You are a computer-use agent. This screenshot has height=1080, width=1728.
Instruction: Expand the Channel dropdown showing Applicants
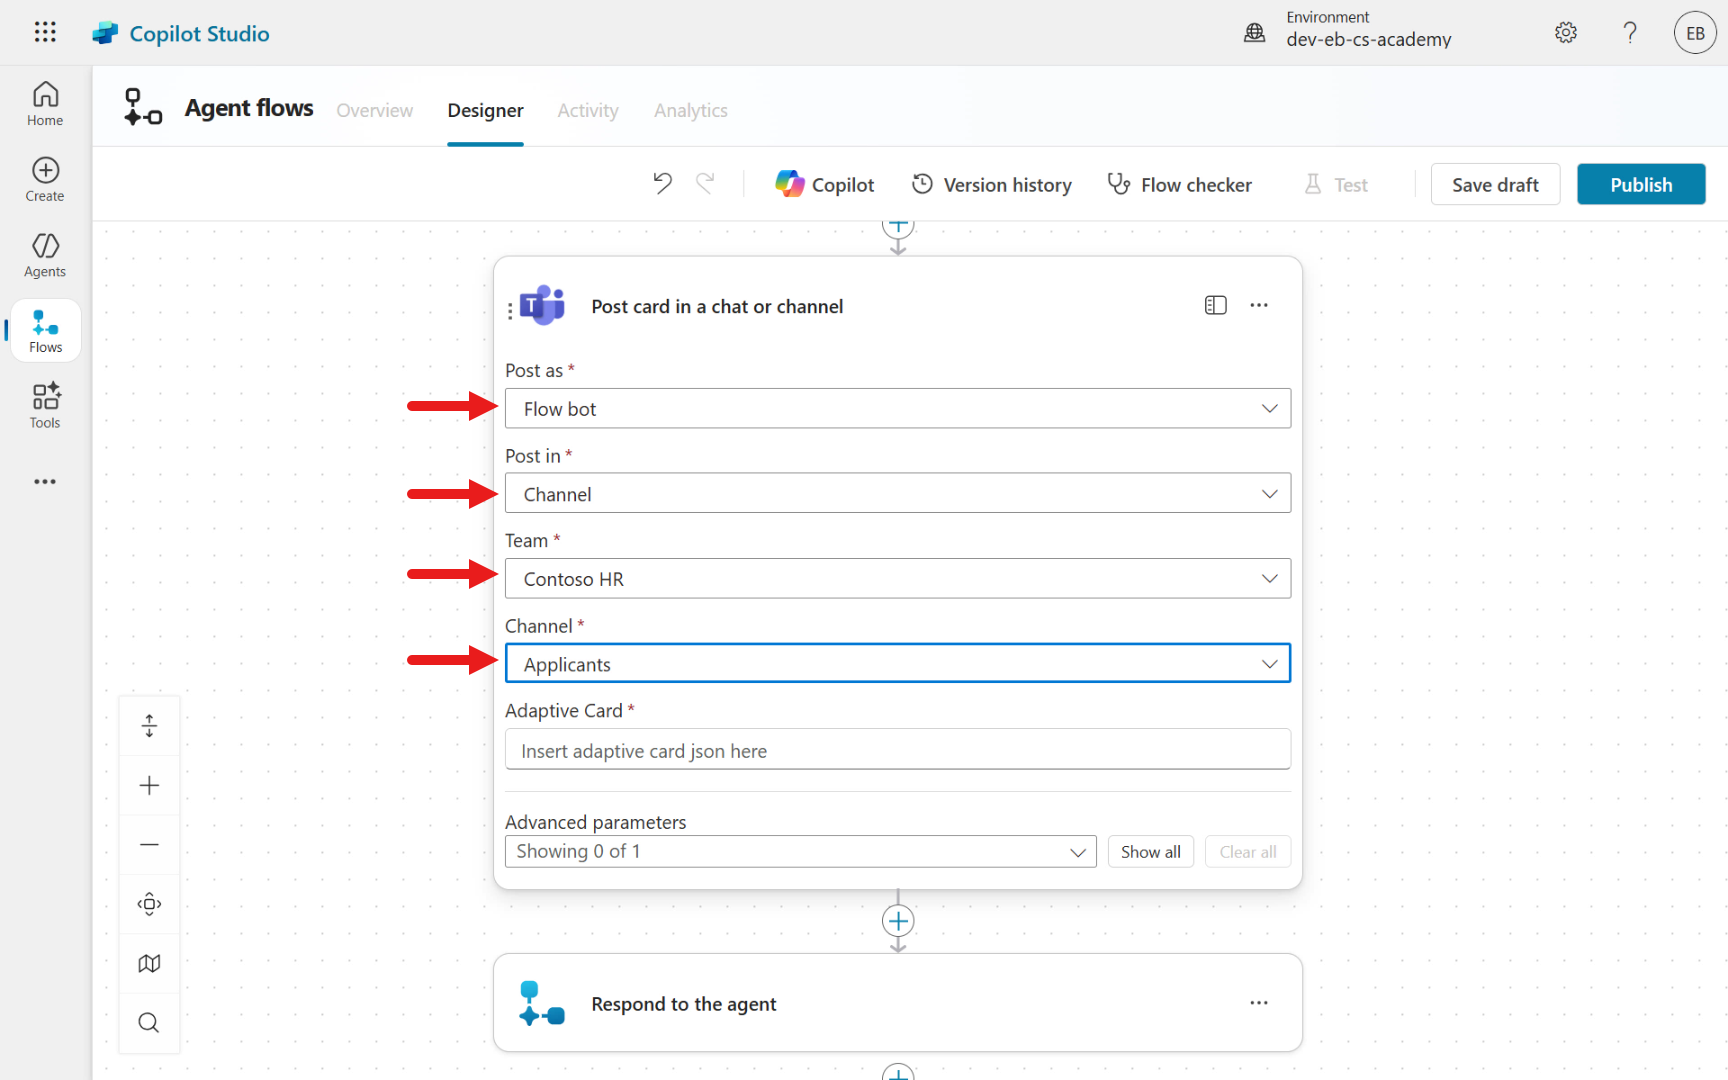pos(897,664)
